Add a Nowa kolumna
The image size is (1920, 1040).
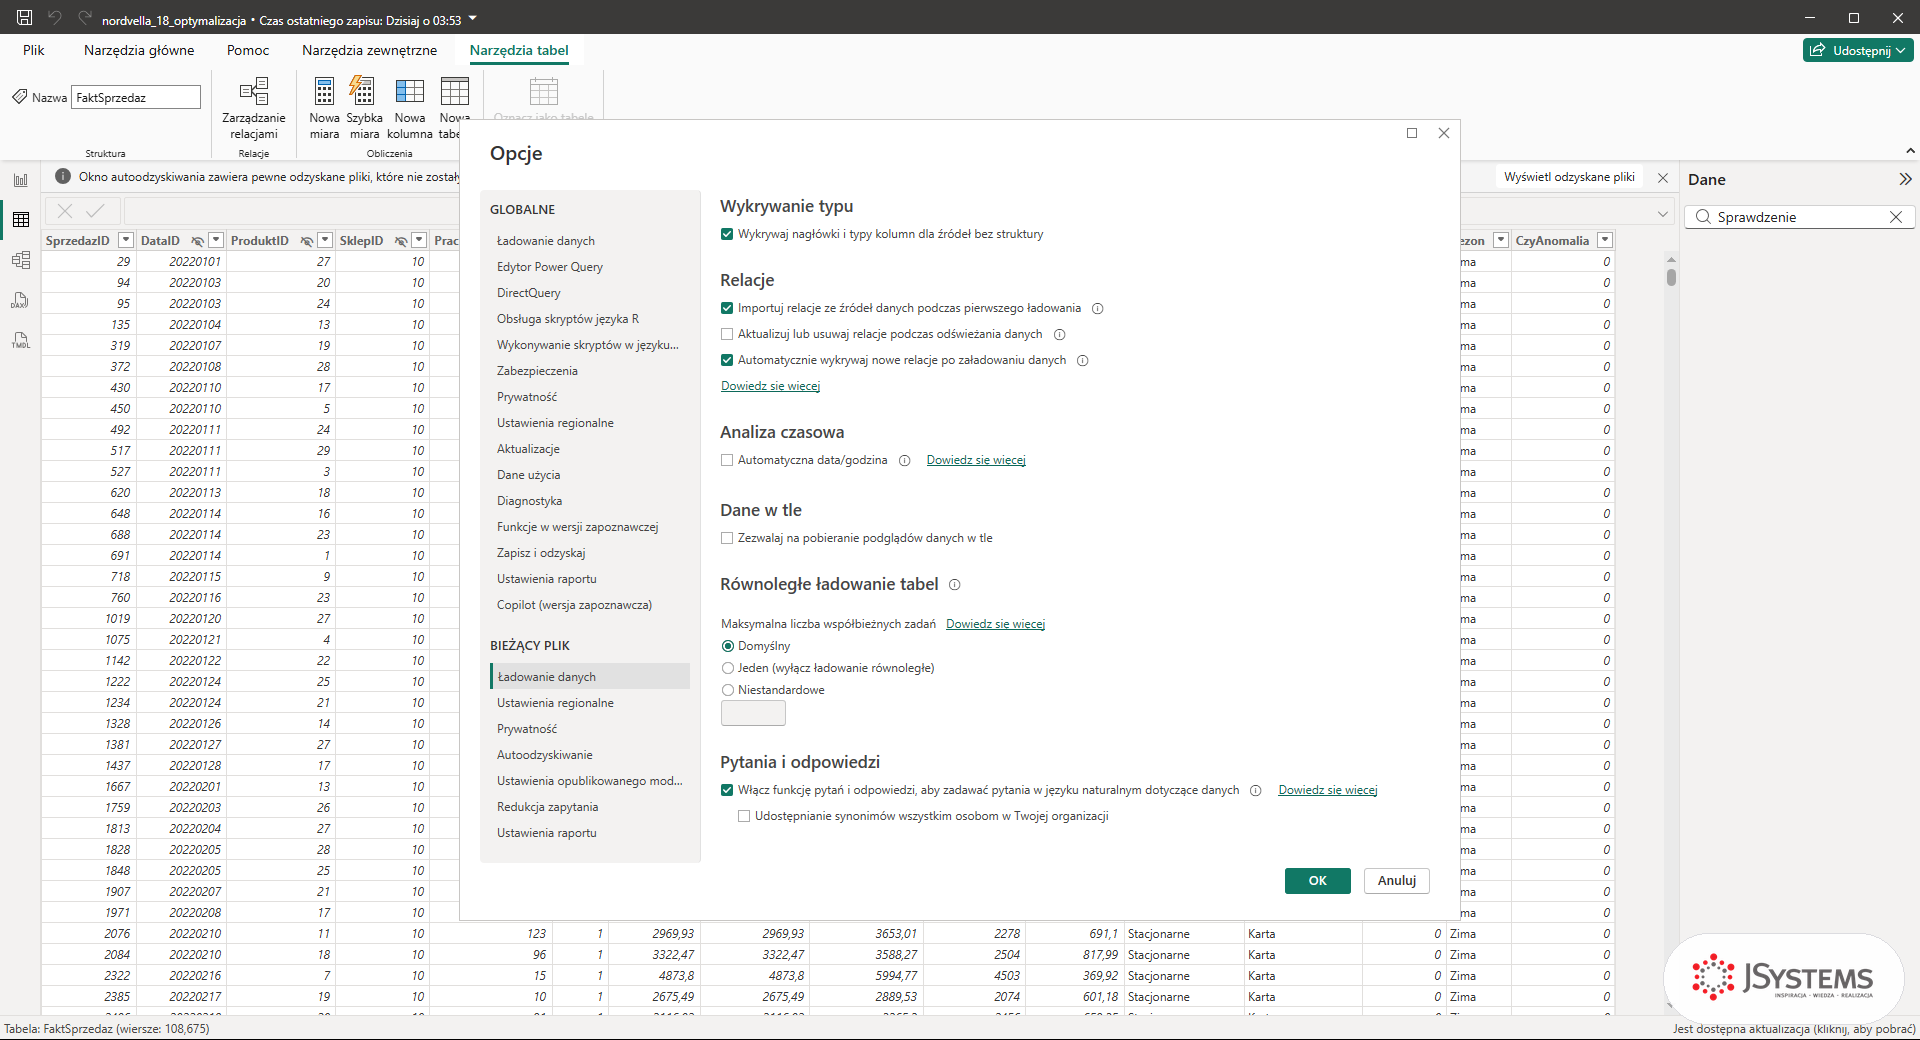click(x=410, y=109)
